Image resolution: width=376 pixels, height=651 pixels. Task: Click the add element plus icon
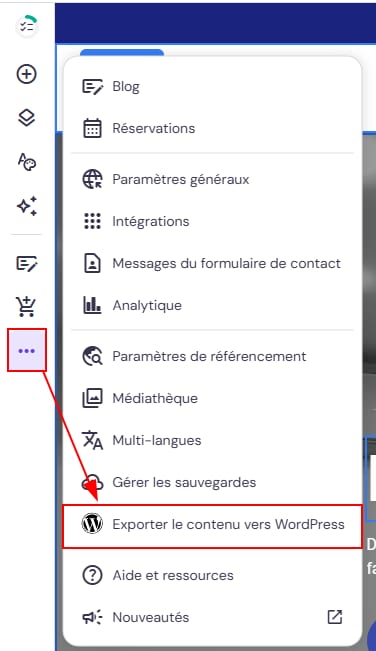point(27,74)
